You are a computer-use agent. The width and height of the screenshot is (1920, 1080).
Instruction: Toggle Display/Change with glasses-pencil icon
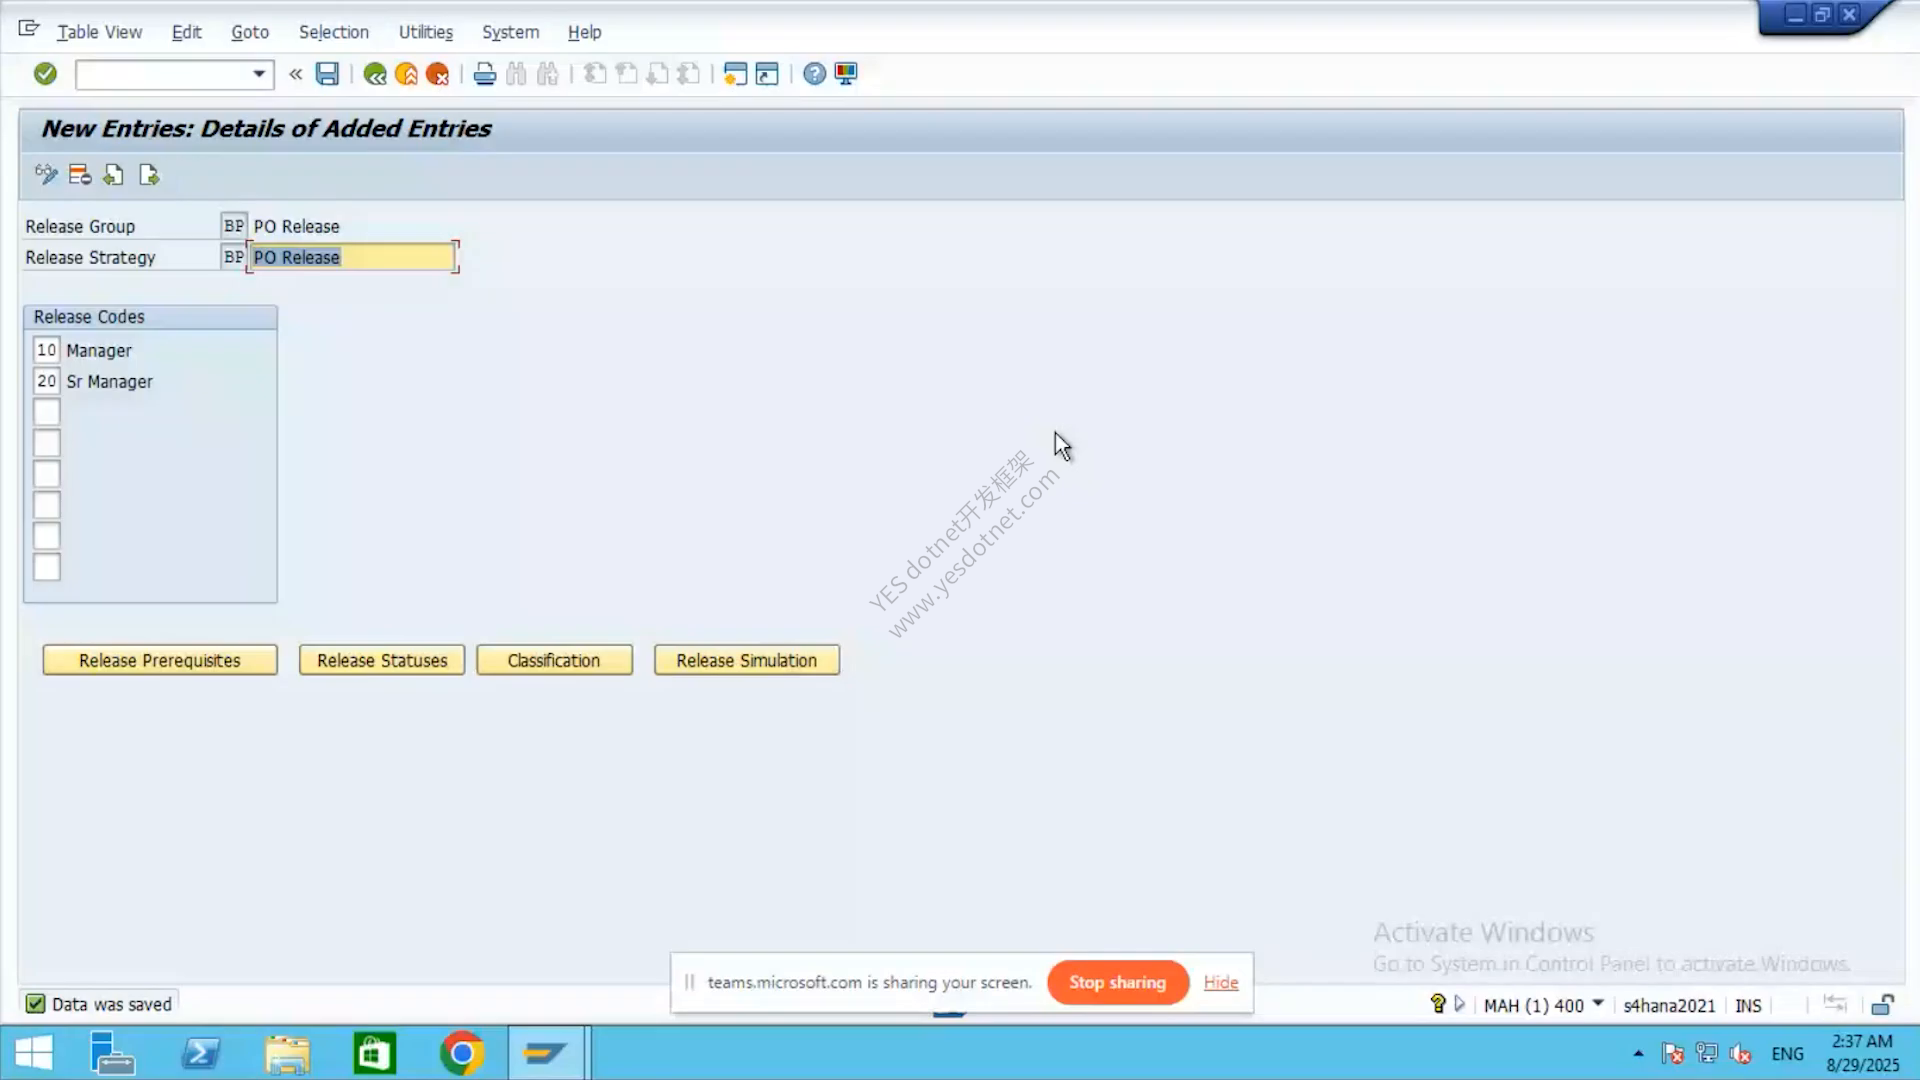[x=46, y=175]
